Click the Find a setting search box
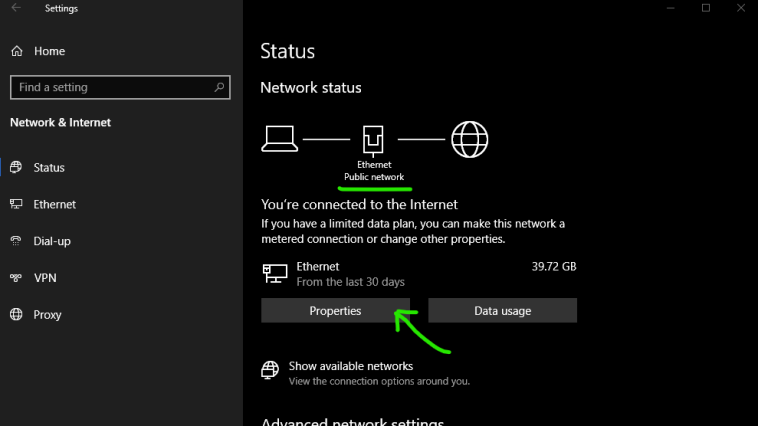 [120, 87]
